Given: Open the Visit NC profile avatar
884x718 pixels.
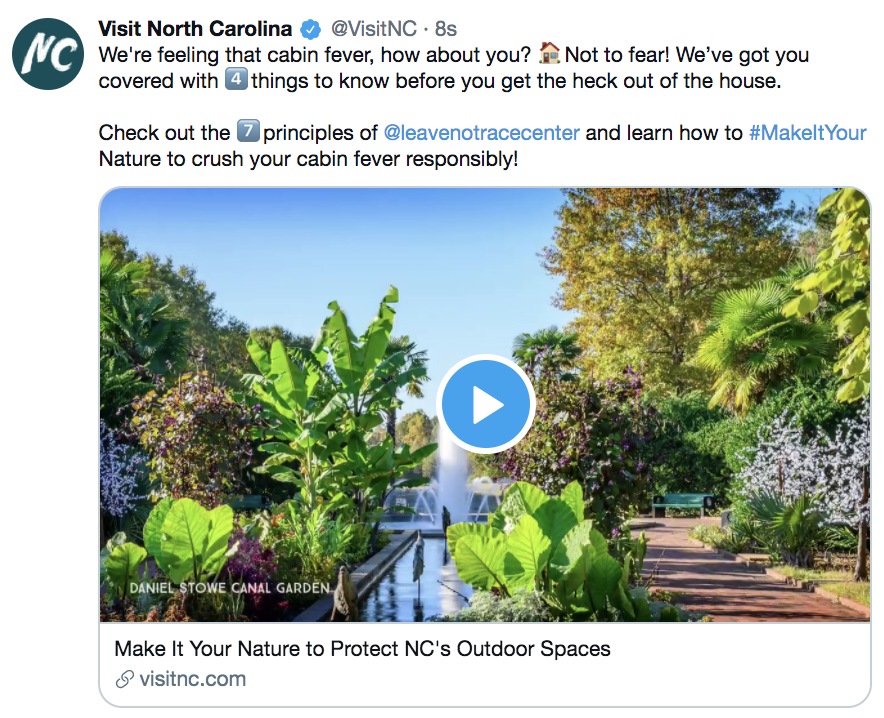Looking at the screenshot, I should tap(49, 54).
